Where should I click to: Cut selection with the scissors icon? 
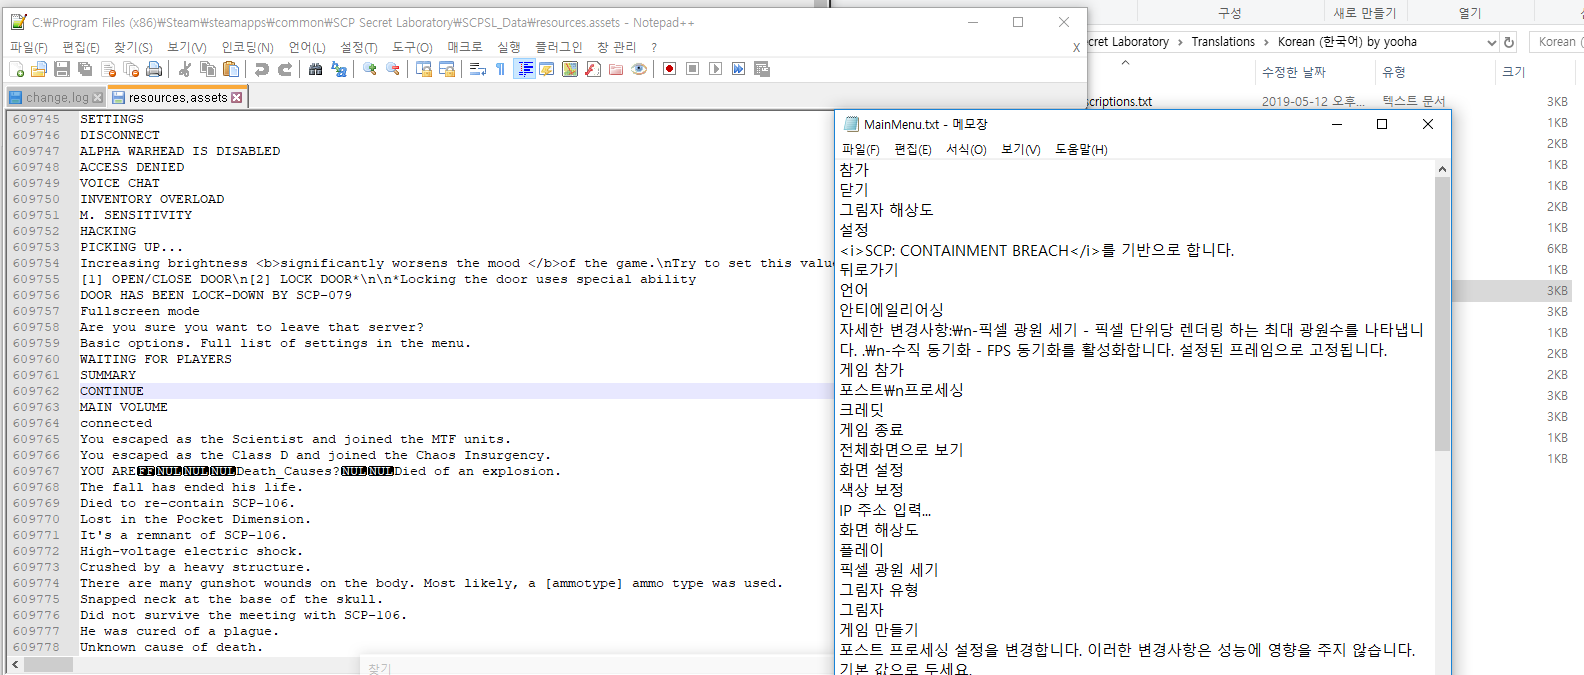pyautogui.click(x=185, y=69)
